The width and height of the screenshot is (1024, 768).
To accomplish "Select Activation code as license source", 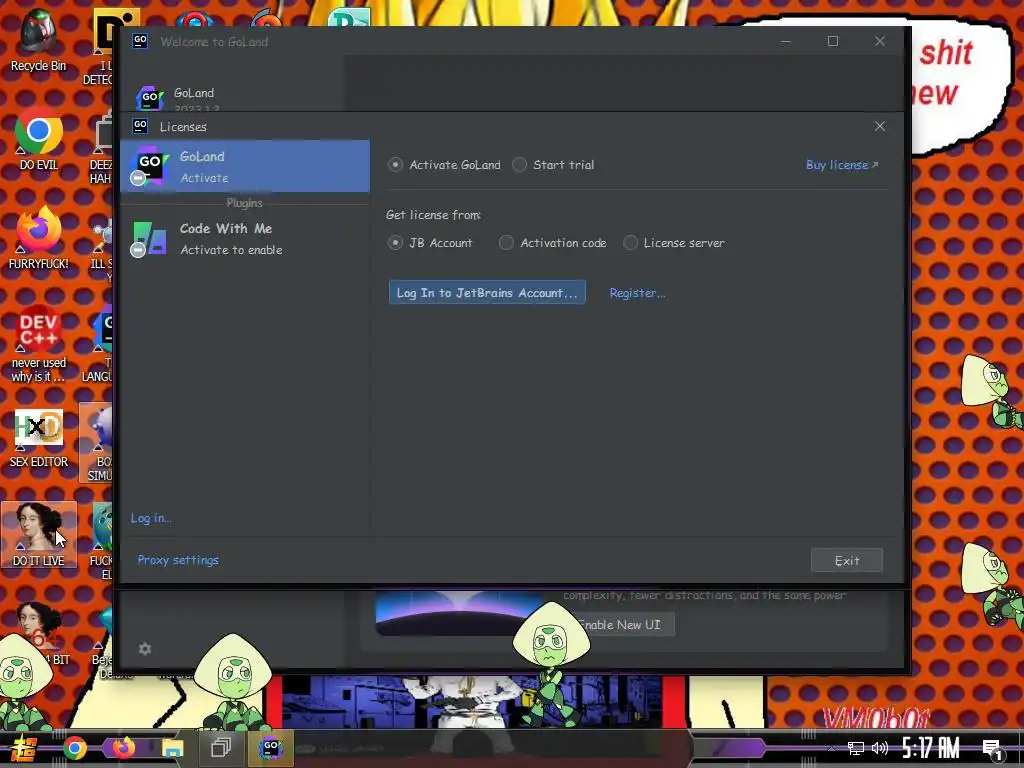I will pyautogui.click(x=553, y=243).
